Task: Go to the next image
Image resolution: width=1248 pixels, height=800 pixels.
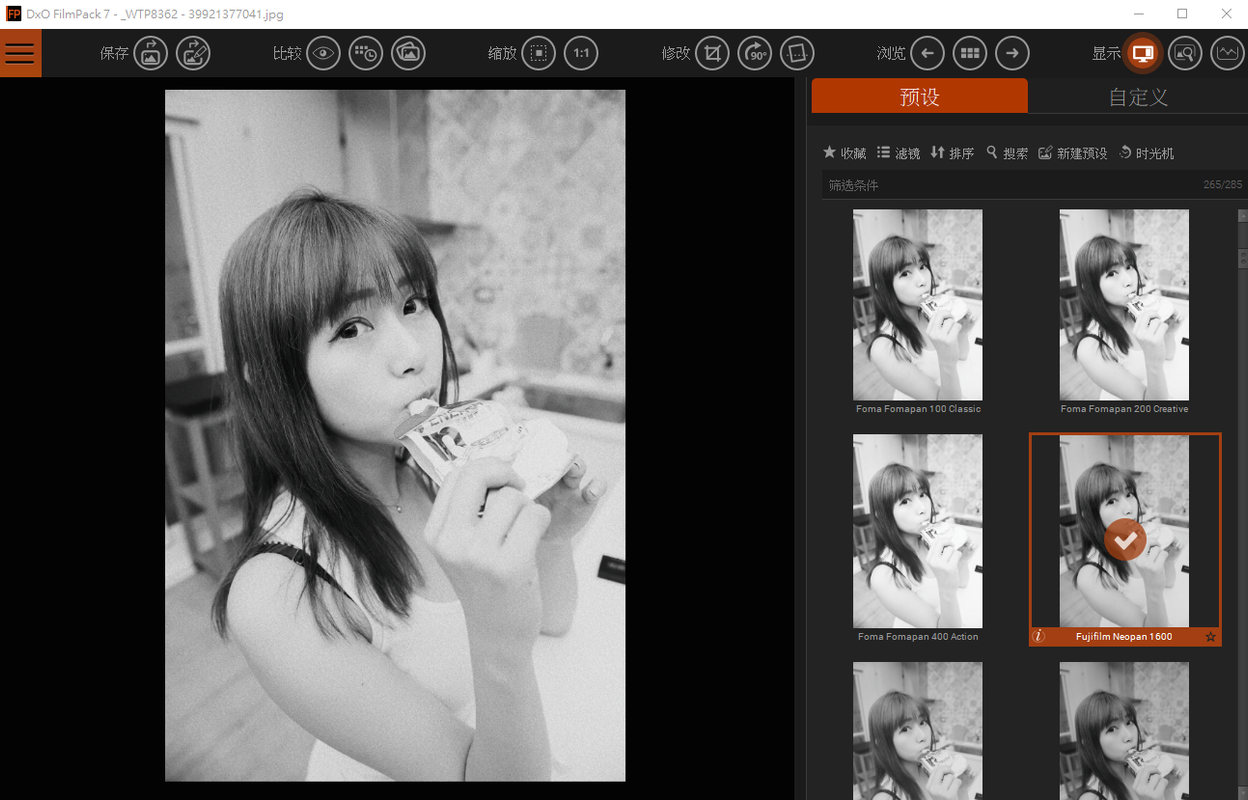Action: tap(1013, 53)
